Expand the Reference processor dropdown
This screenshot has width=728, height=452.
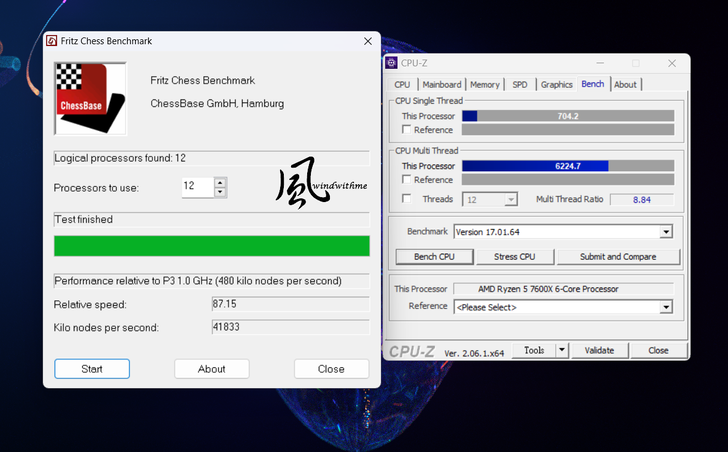[x=666, y=307]
